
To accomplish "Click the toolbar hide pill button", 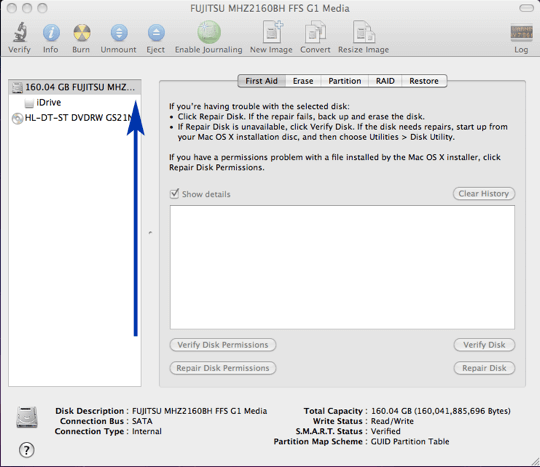I will click(526, 8).
